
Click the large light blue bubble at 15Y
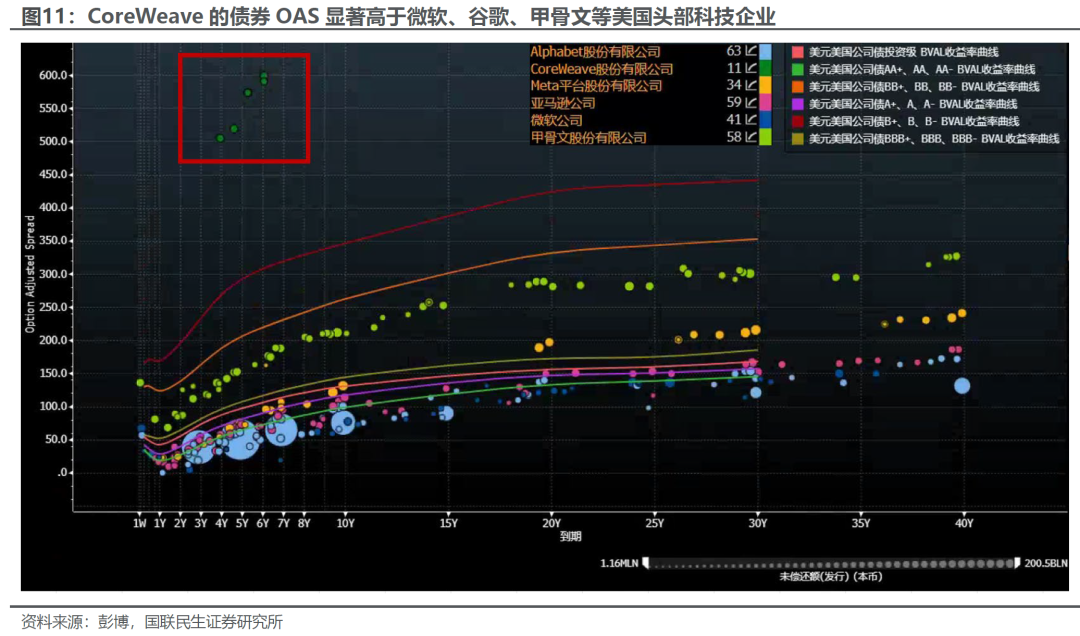(446, 413)
